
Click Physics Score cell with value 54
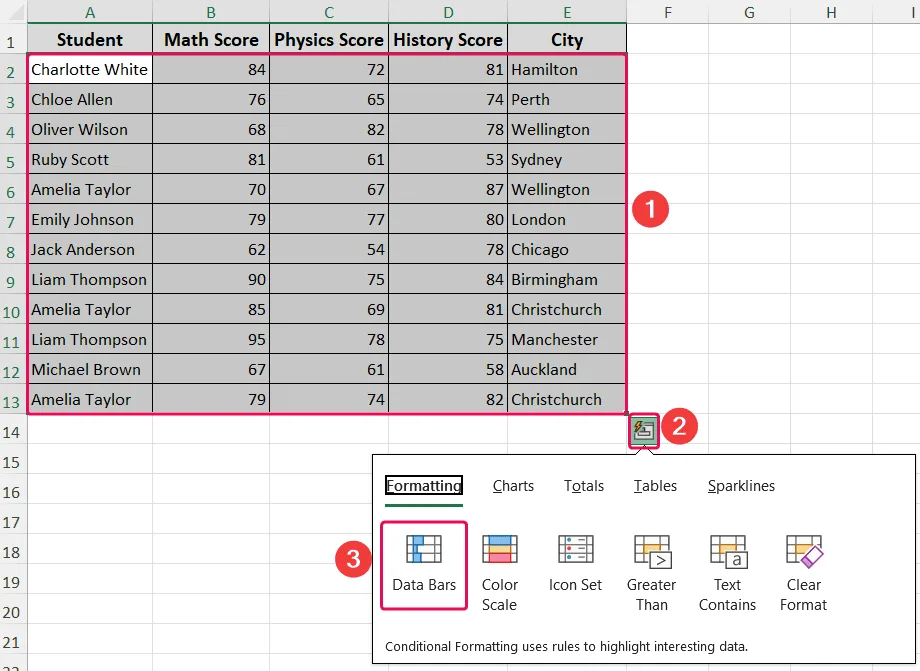[x=329, y=249]
